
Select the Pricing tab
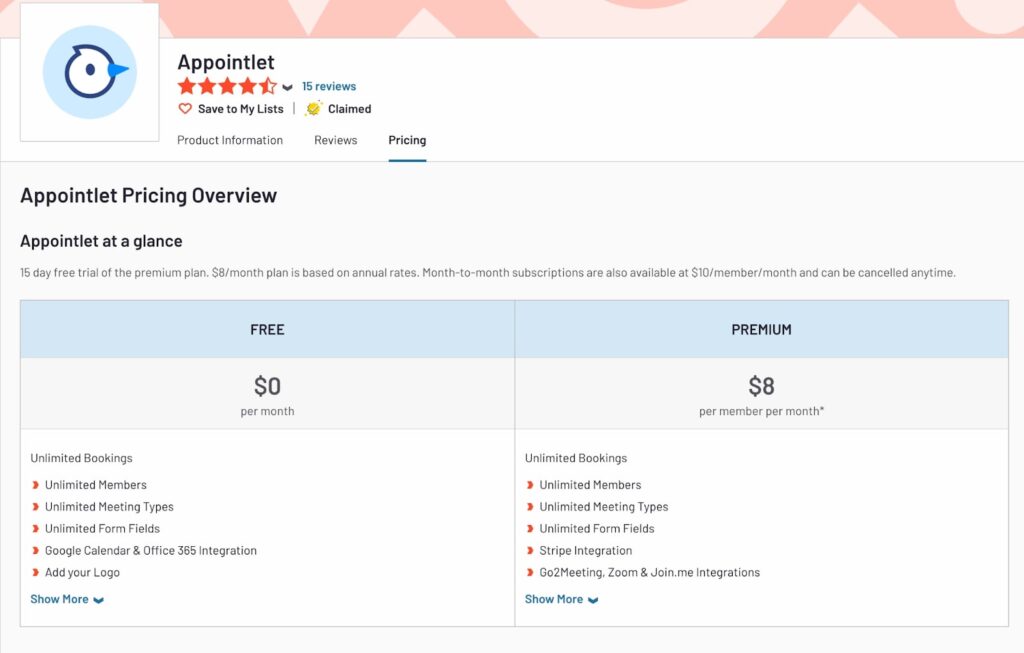[407, 140]
